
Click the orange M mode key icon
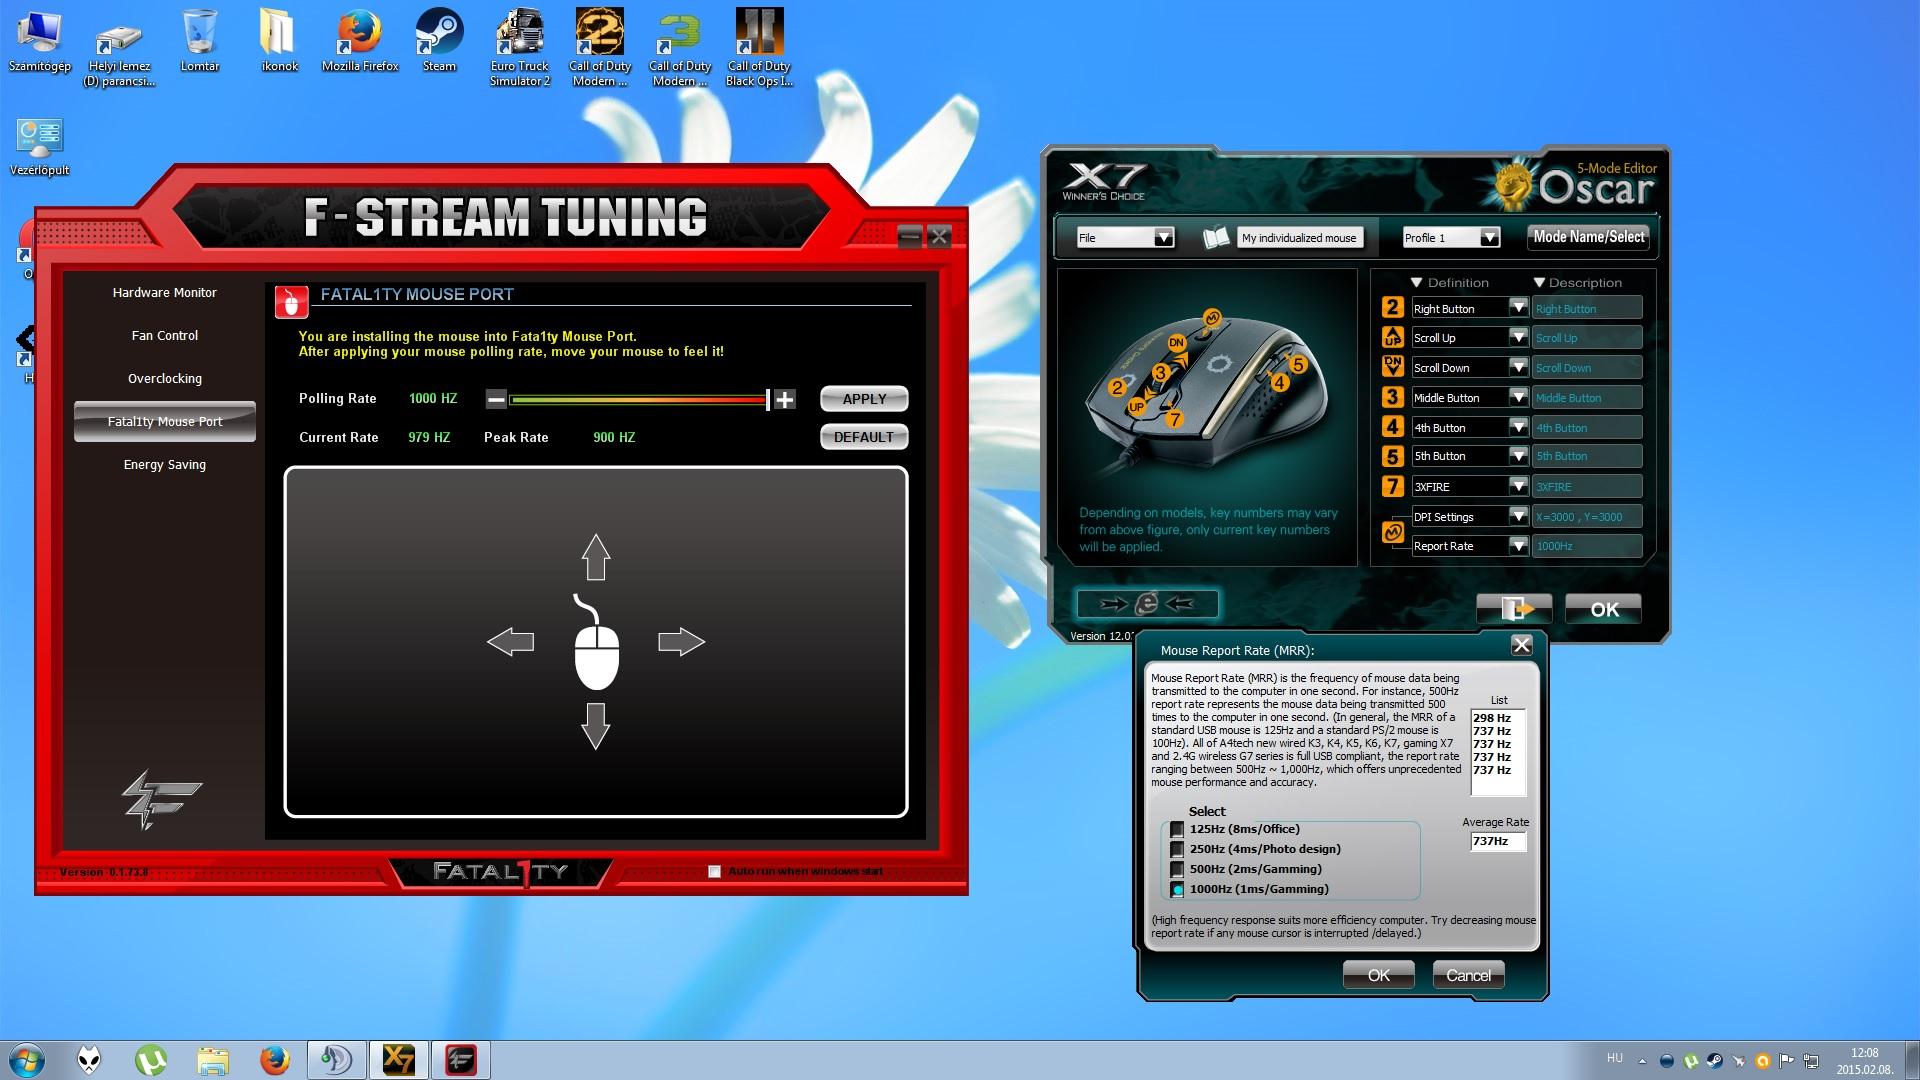click(1393, 532)
